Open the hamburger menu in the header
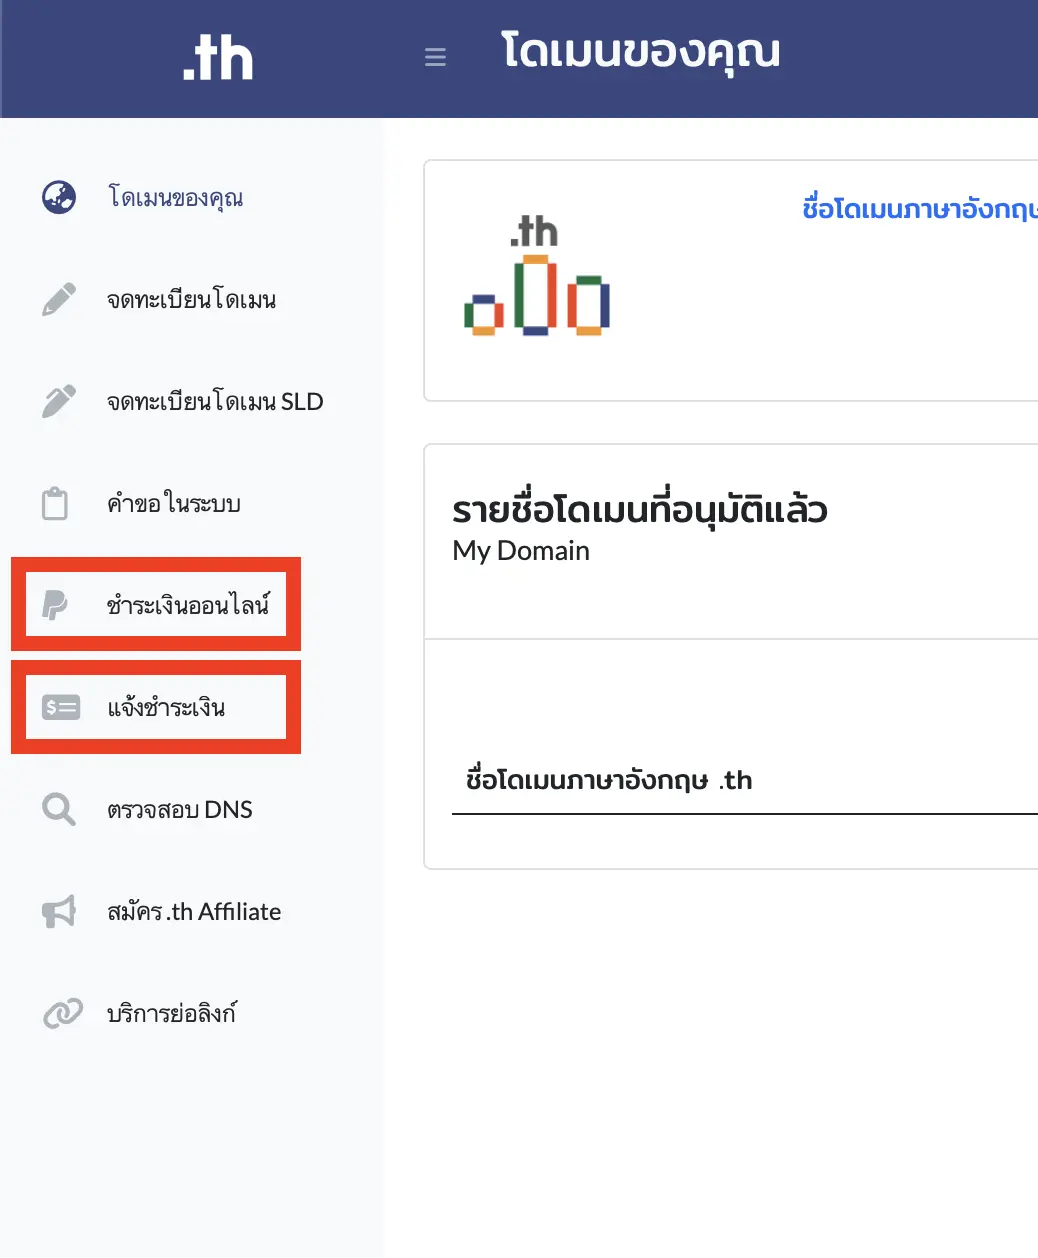 click(x=435, y=57)
